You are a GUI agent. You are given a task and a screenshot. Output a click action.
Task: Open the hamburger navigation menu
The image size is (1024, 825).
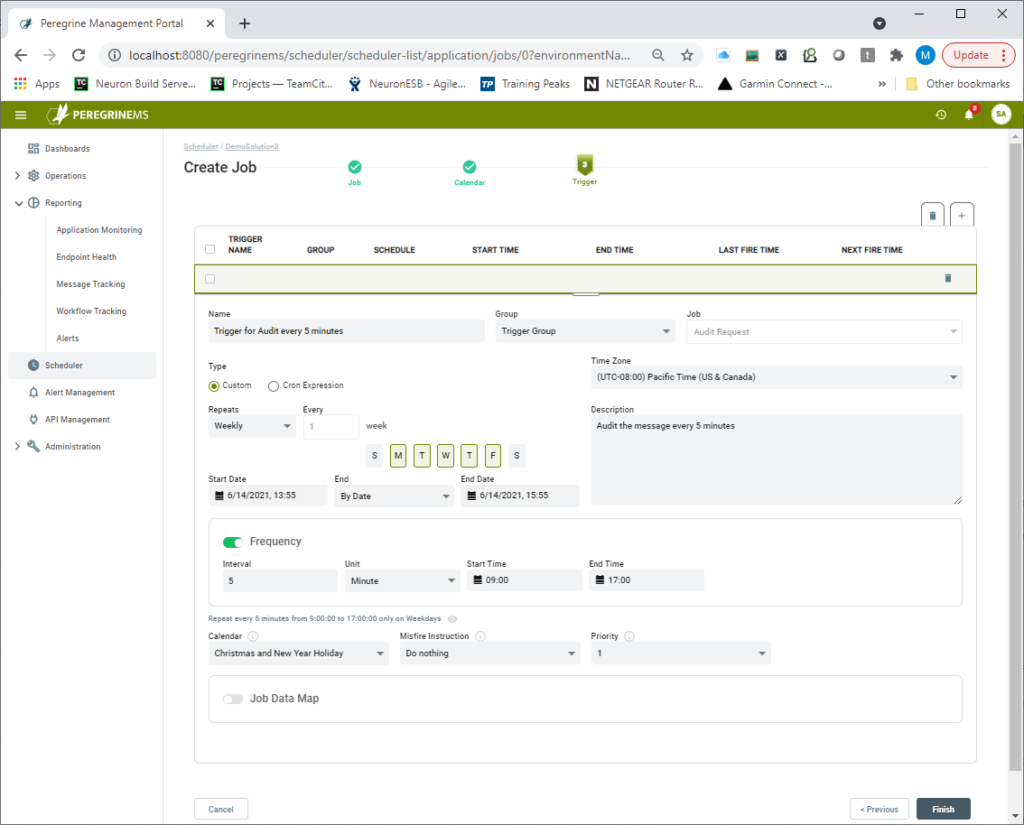pyautogui.click(x=20, y=114)
